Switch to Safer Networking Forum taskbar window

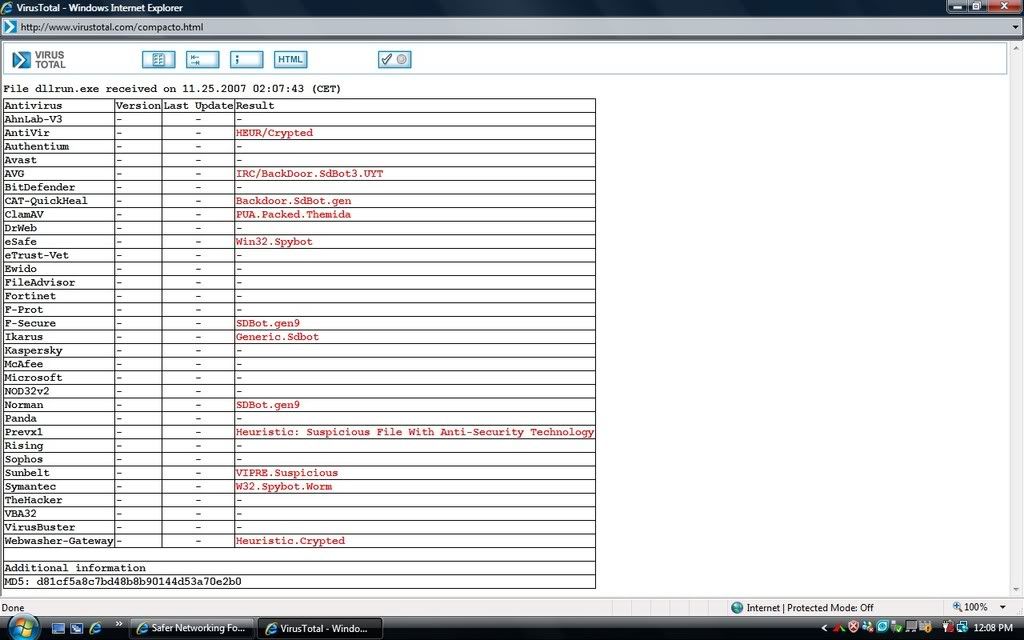191,628
